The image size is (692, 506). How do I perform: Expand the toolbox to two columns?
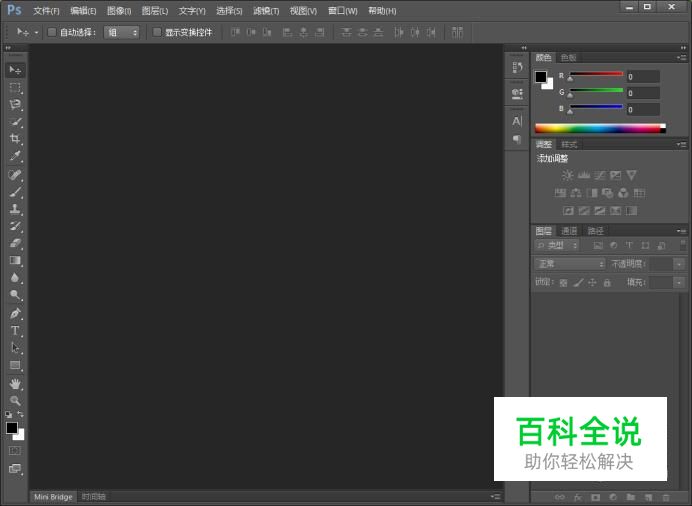coord(8,48)
